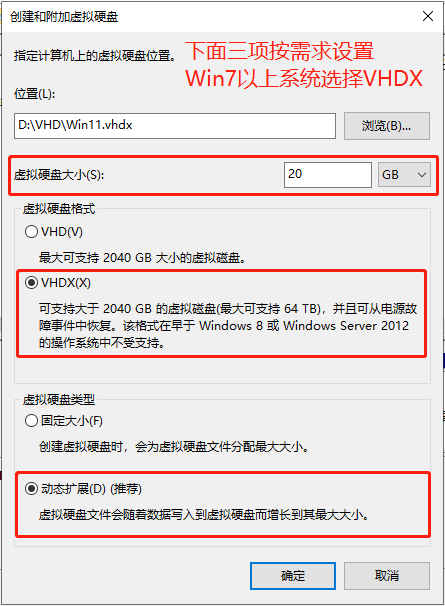Select the VHDX(X) format radio button

pyautogui.click(x=31, y=283)
